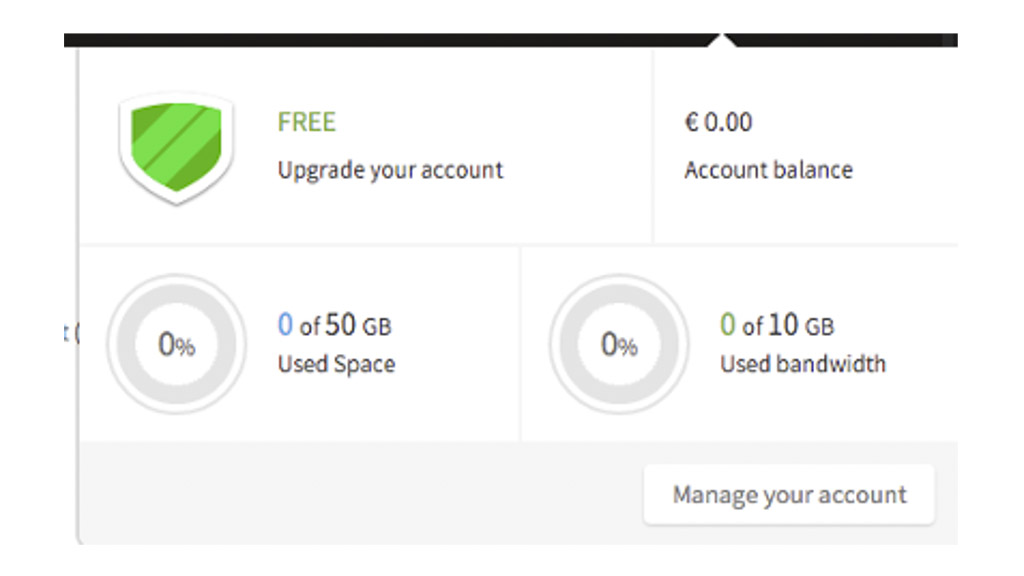The image size is (1024, 576).
Task: Open the Upgrade your account link
Action: coord(390,170)
